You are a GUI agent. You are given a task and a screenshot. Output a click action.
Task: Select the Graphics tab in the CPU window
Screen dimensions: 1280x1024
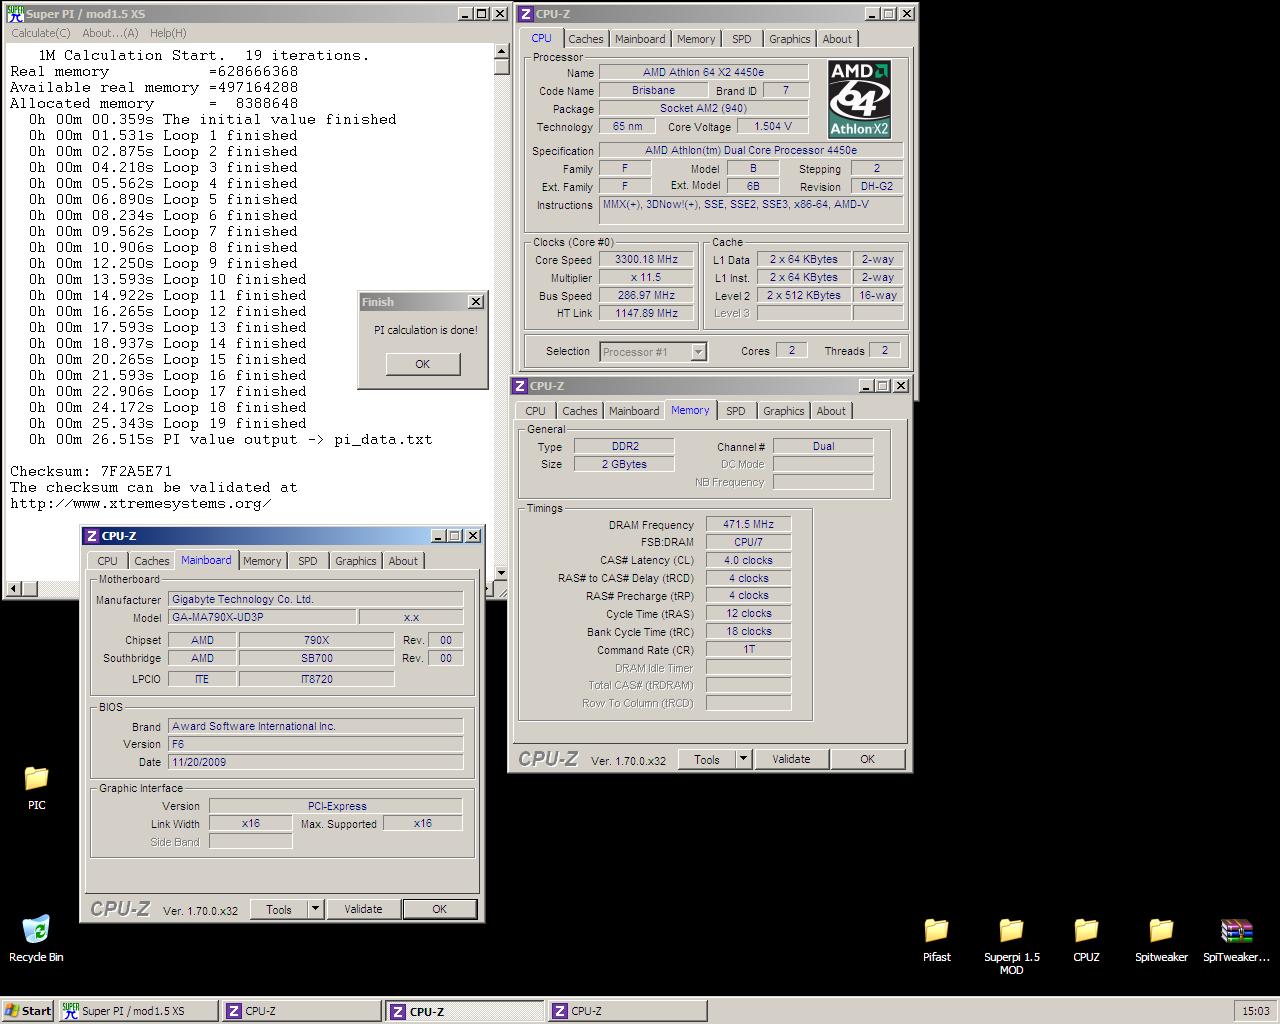tap(790, 39)
